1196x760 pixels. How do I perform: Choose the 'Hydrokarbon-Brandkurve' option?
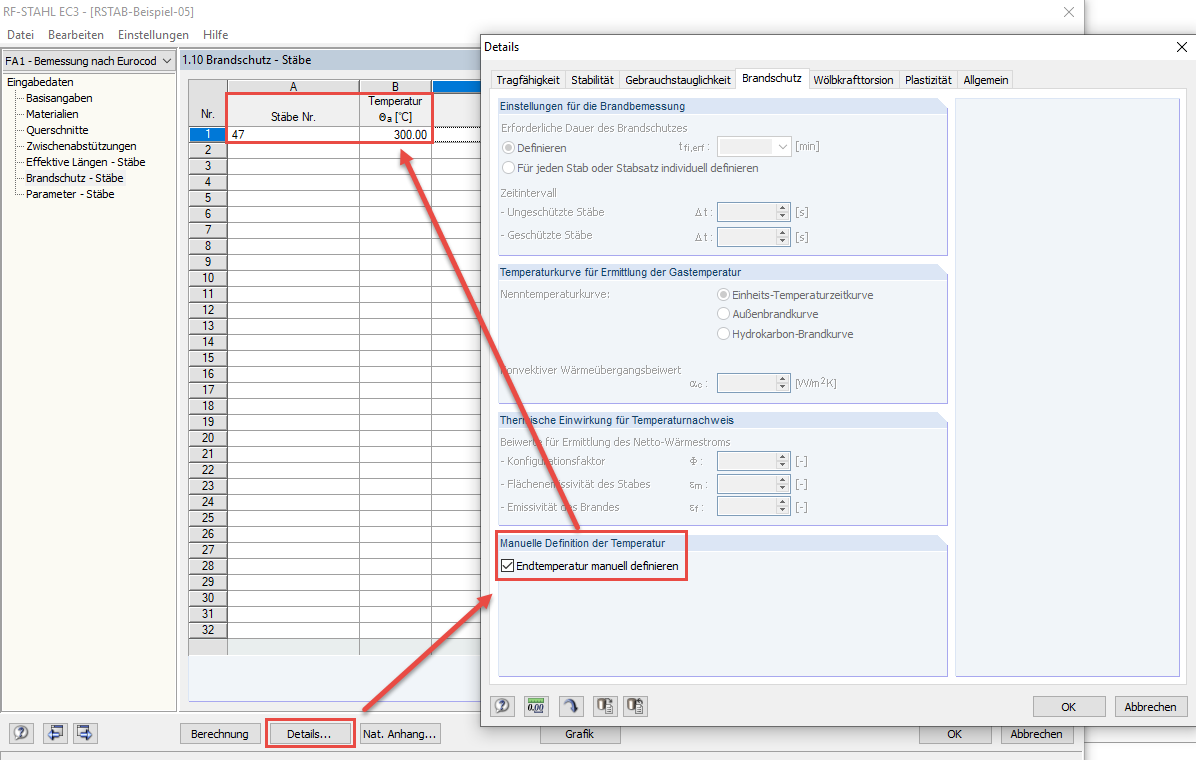click(723, 335)
